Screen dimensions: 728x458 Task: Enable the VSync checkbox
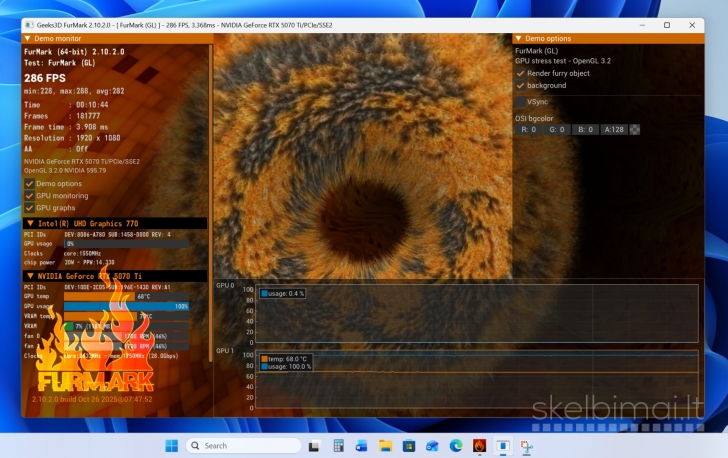point(520,101)
